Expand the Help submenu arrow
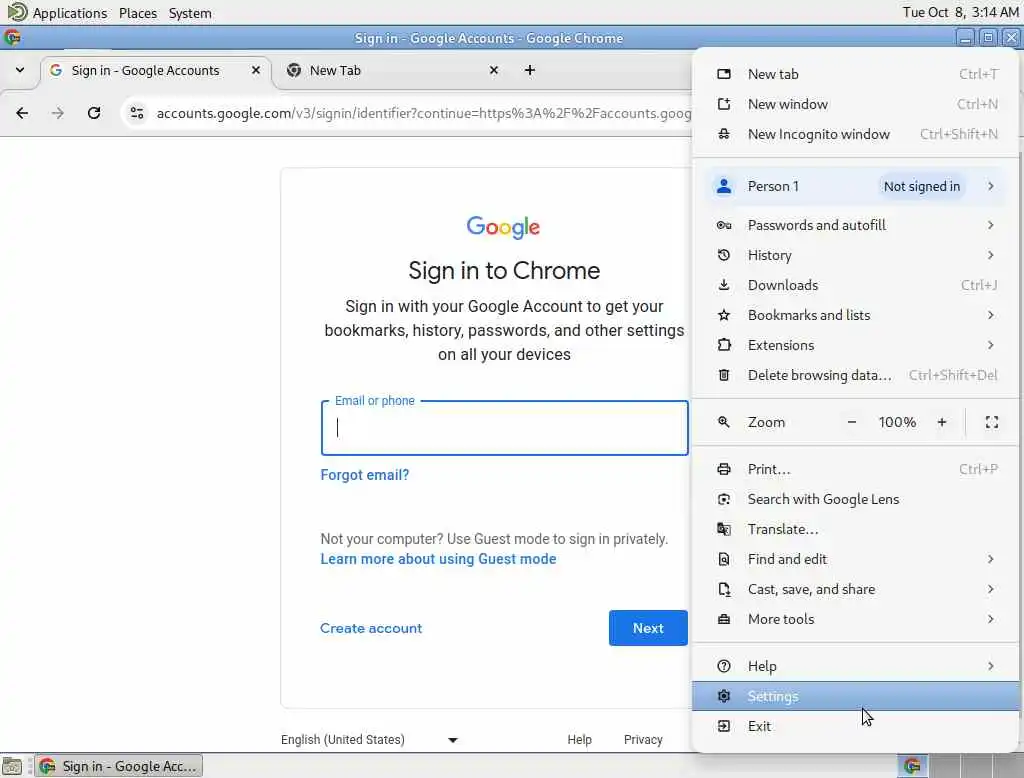Screen dimensions: 1024x778 click(x=991, y=666)
